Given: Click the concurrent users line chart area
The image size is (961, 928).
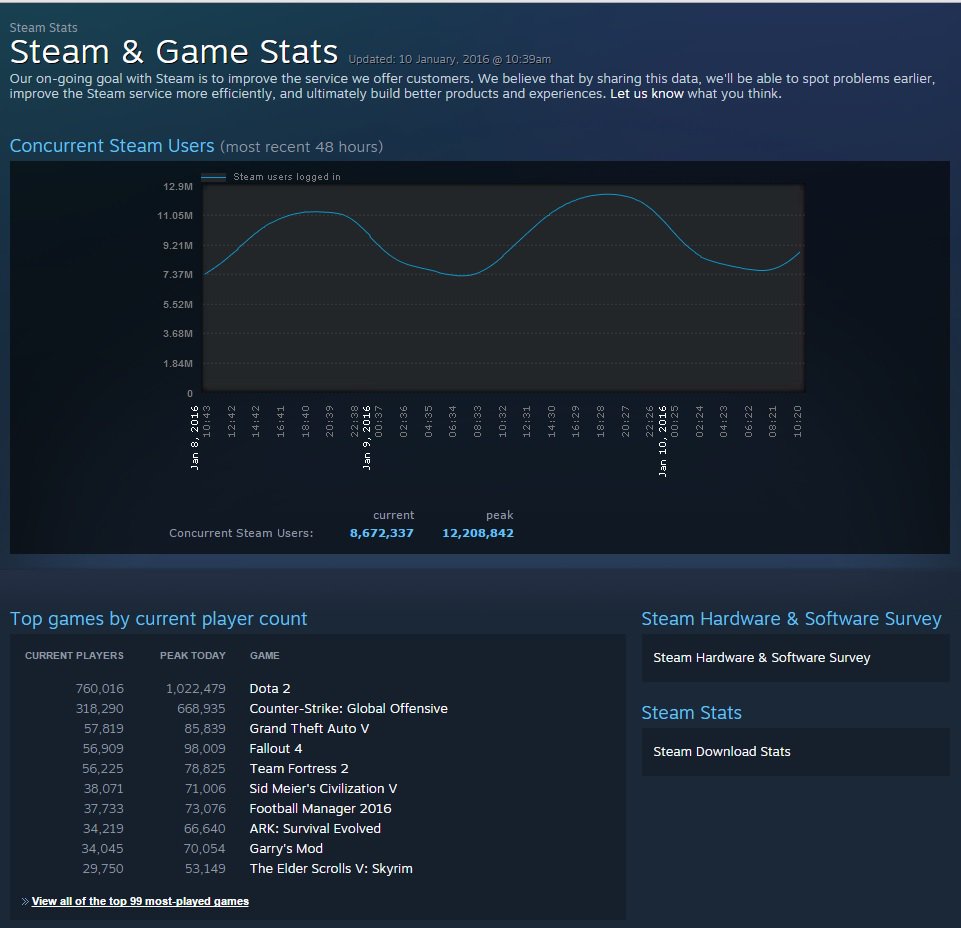Looking at the screenshot, I should point(503,287).
